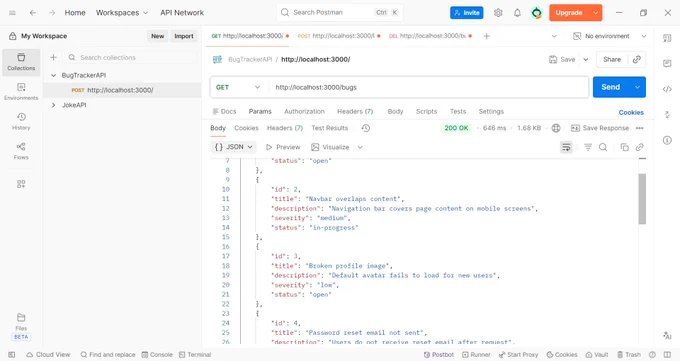Click the response vertical scrollbar thumb
Image resolution: width=680 pixels, height=361 pixels.
[642, 199]
